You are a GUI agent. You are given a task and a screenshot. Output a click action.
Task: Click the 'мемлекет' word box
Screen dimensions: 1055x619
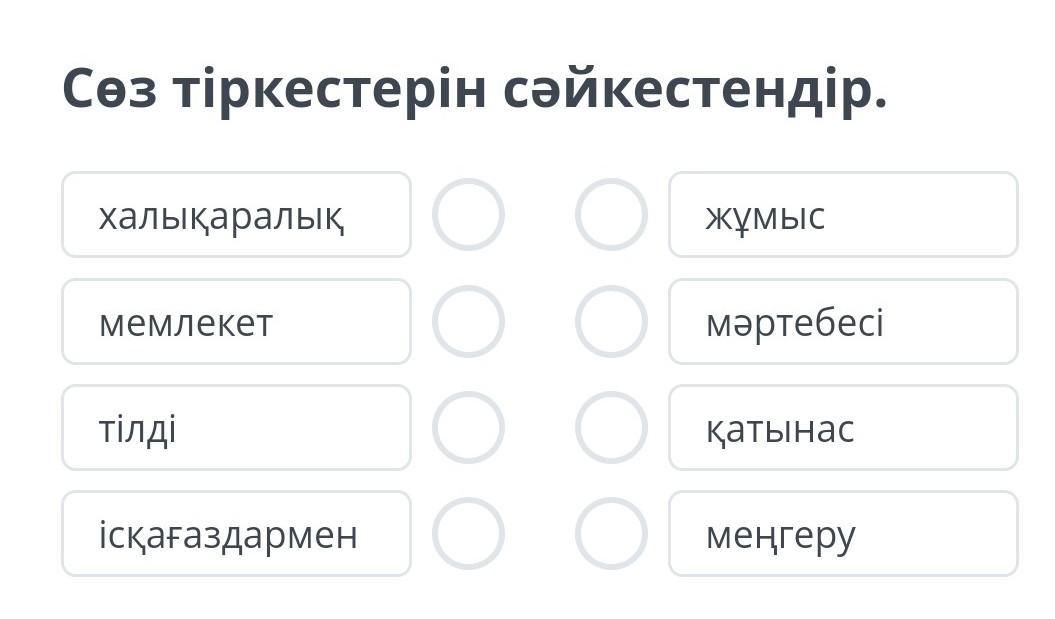coord(236,321)
